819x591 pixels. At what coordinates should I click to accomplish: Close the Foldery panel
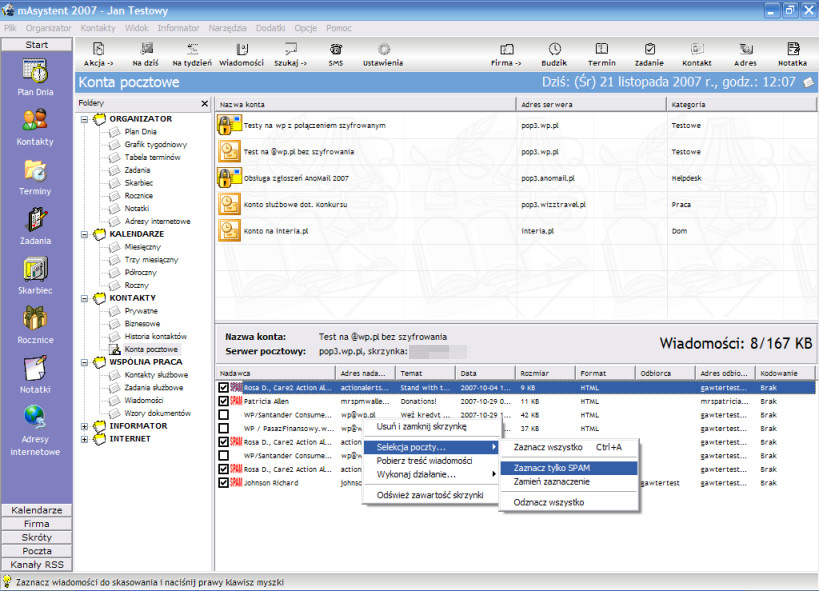pos(204,103)
